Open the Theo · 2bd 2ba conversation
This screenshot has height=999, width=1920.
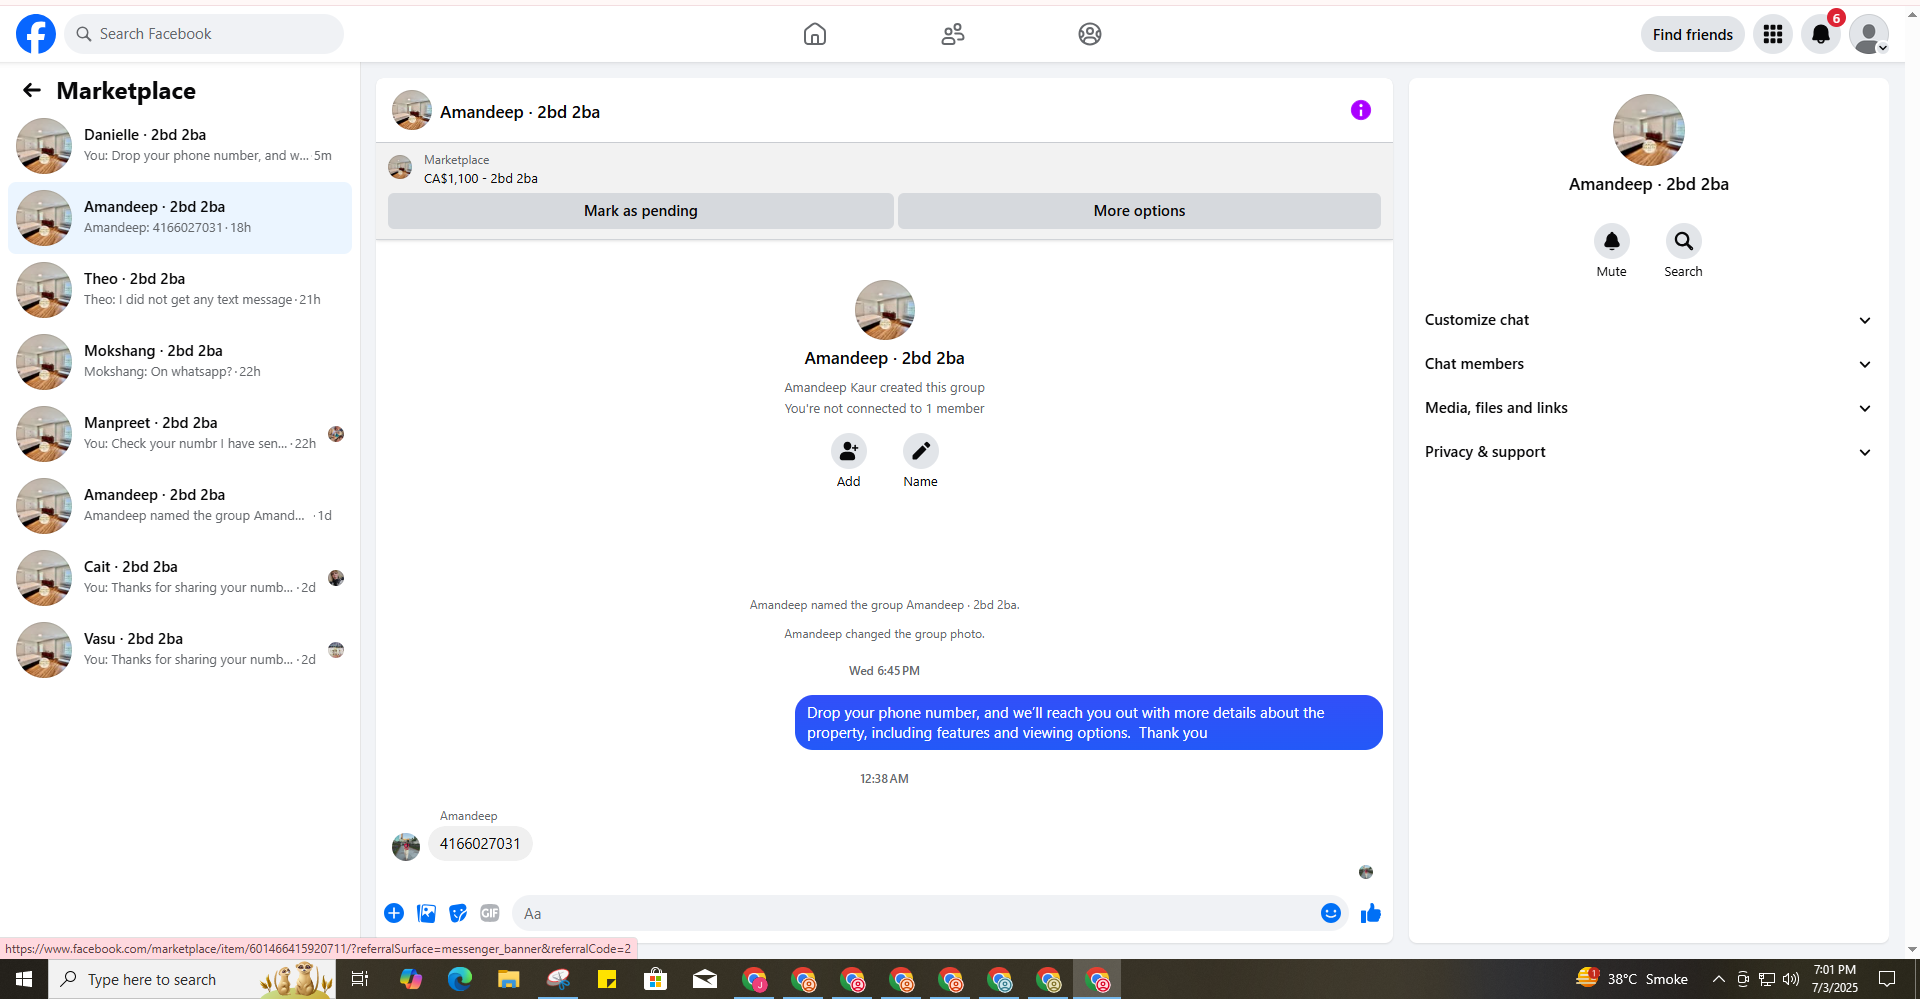180,290
